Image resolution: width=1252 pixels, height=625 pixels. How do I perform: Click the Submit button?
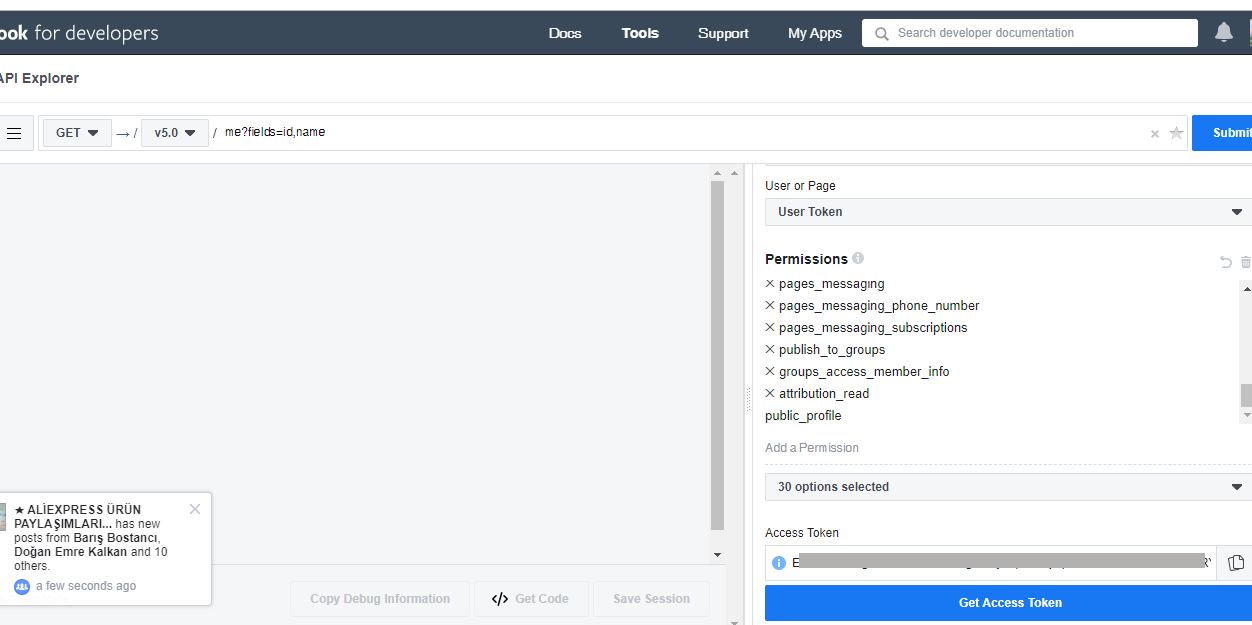click(1222, 133)
